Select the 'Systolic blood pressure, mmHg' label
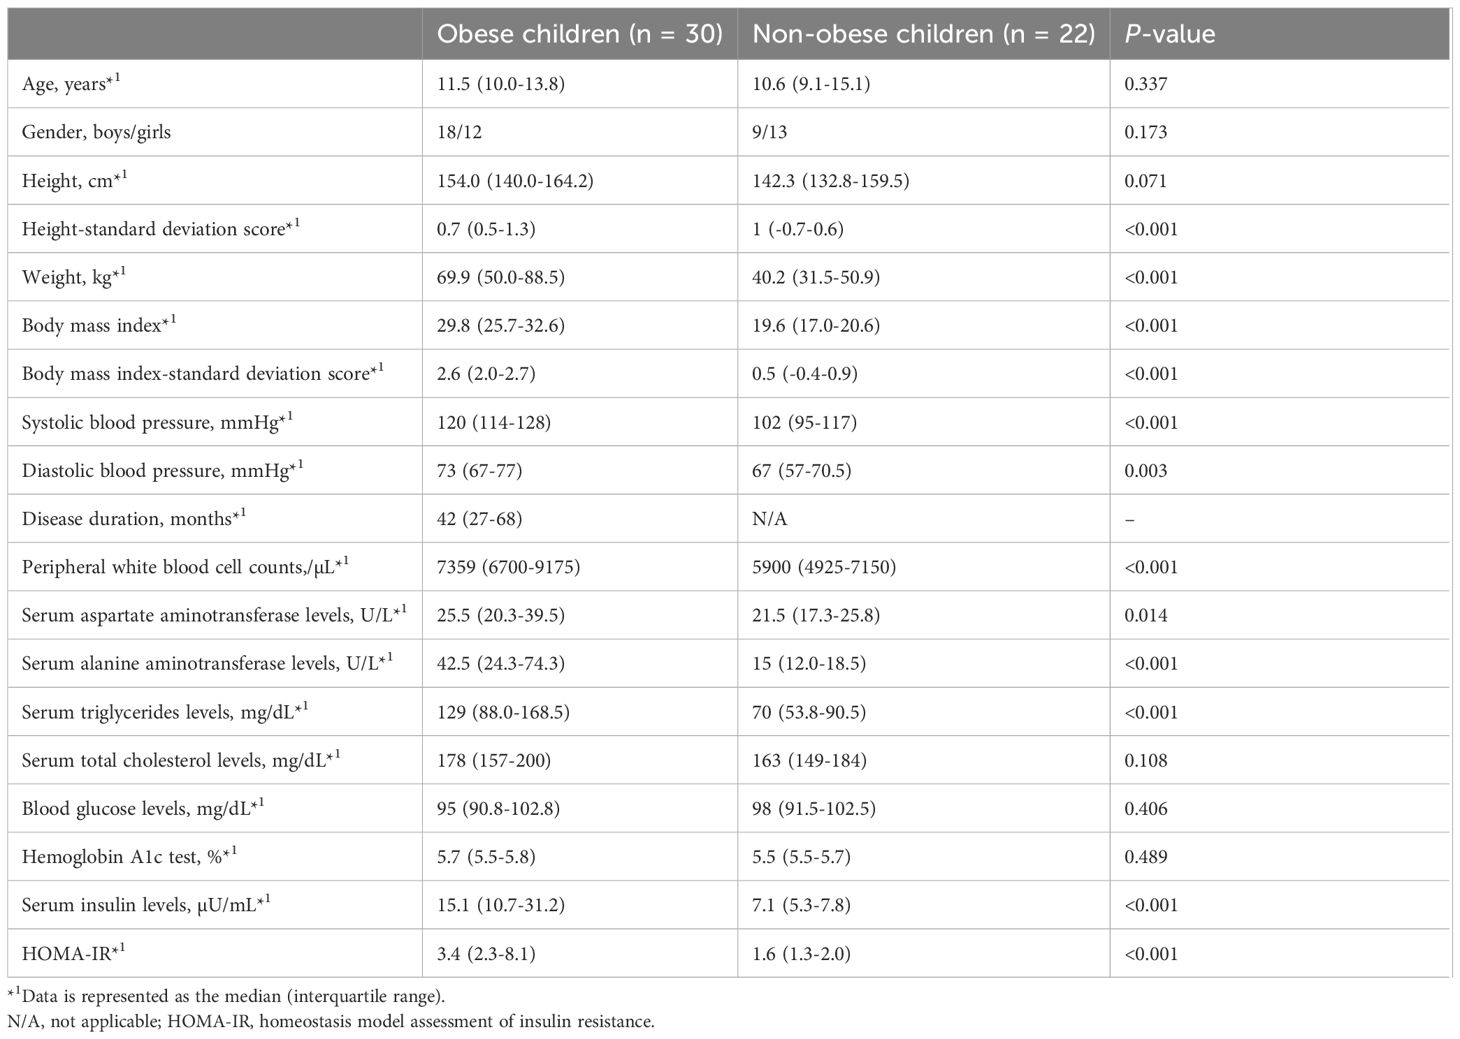 tap(158, 421)
